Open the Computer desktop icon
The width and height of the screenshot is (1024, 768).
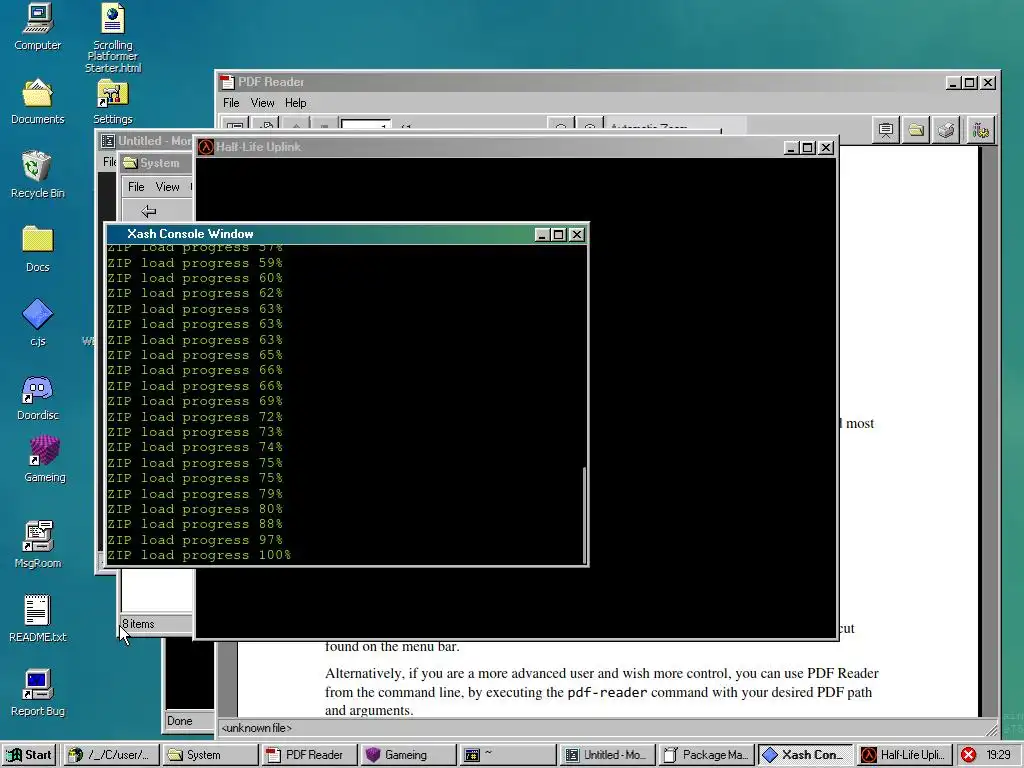37,27
